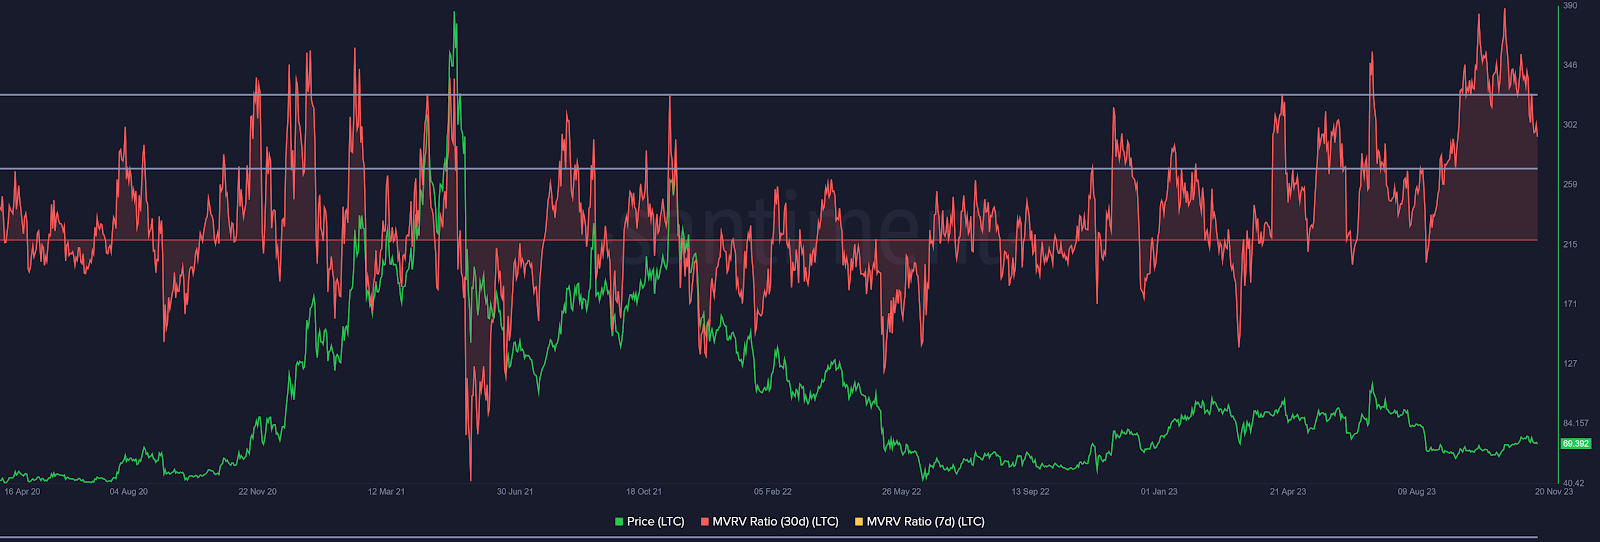The height and width of the screenshot is (542, 1600).
Task: Click the '26 May 22' date label
Action: [x=902, y=492]
